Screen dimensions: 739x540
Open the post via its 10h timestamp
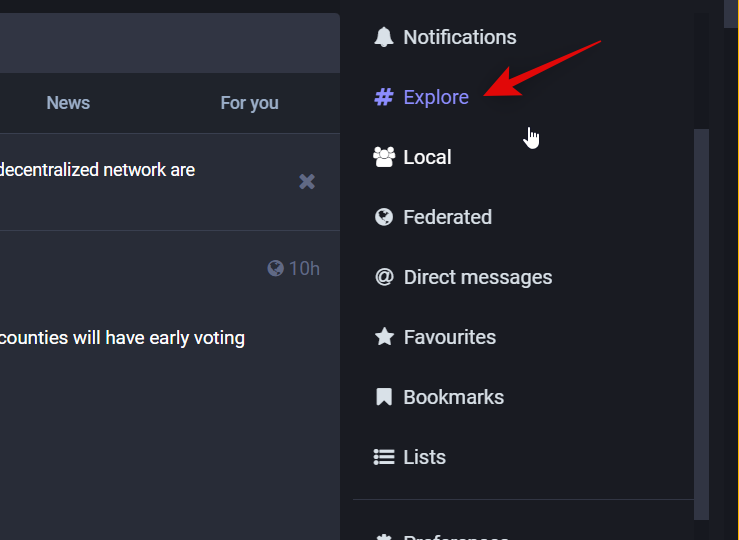304,268
